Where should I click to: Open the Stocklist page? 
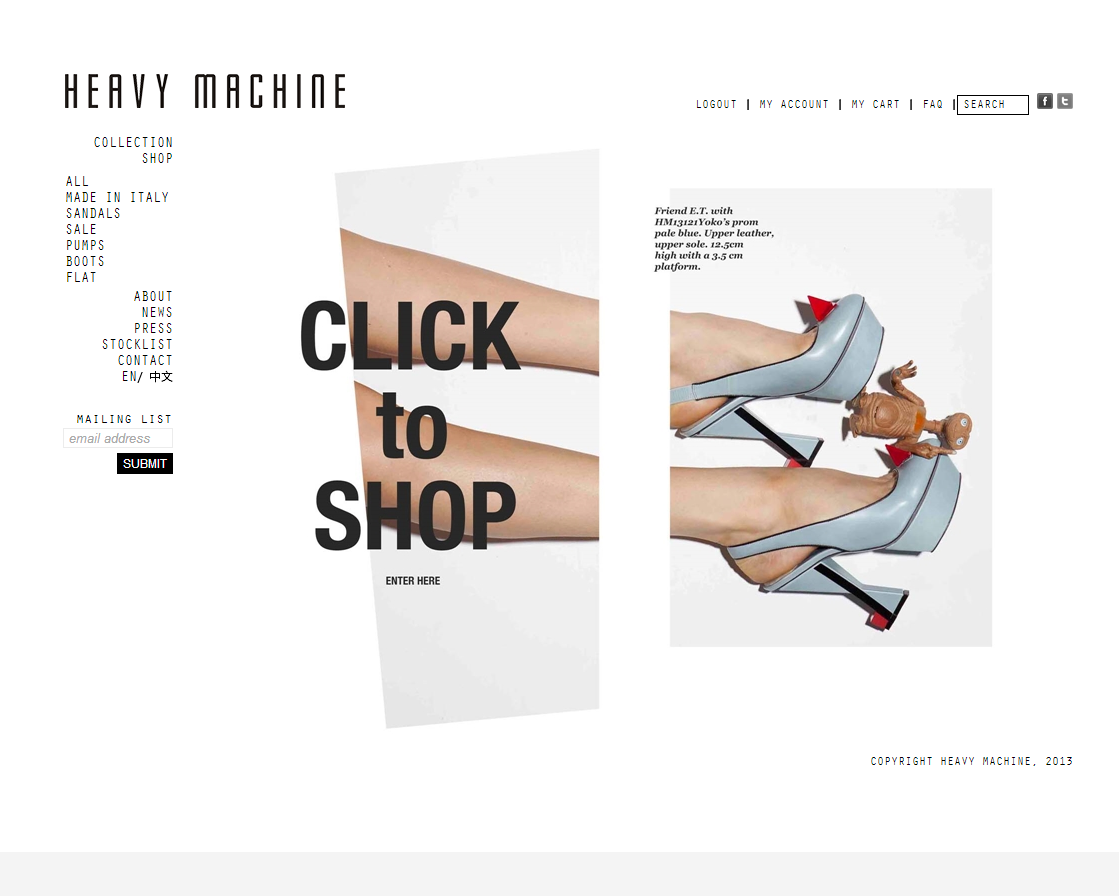[x=137, y=345]
